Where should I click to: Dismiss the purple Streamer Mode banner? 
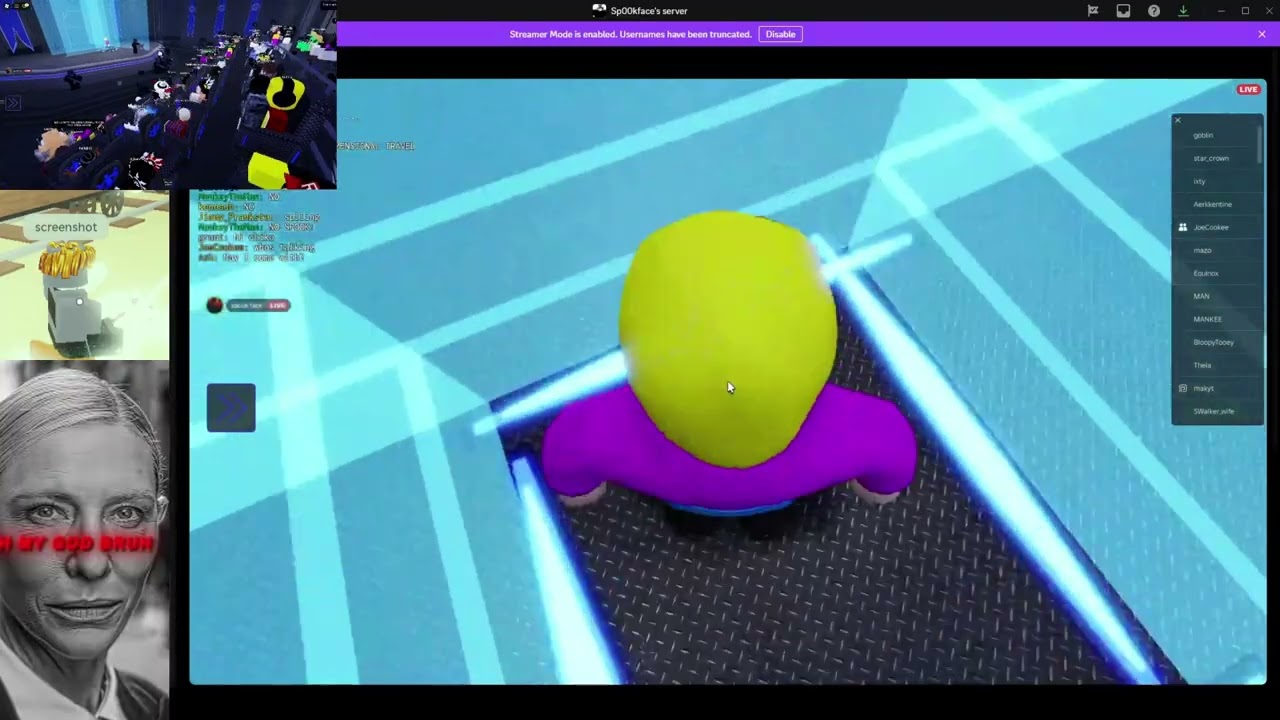point(1262,34)
